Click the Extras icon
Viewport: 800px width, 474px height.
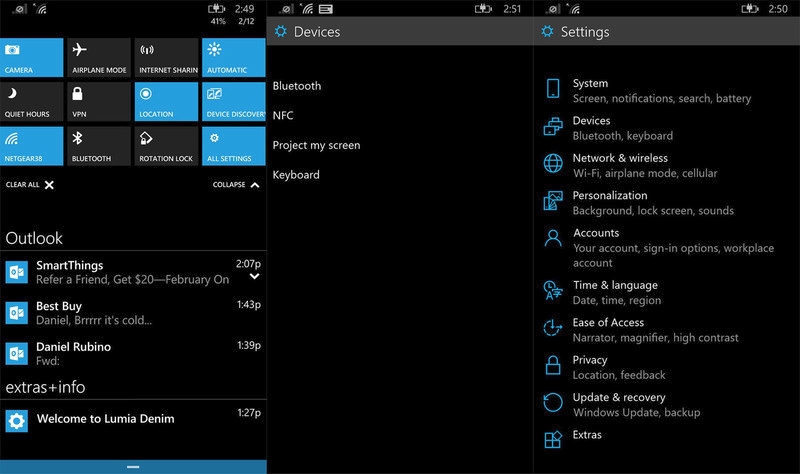pyautogui.click(x=553, y=439)
